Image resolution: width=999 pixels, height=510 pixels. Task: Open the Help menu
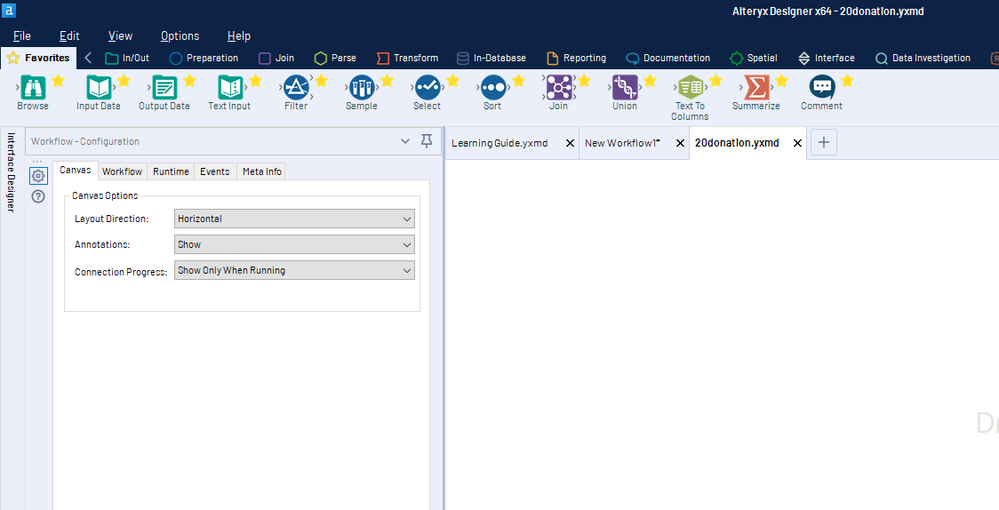(239, 36)
